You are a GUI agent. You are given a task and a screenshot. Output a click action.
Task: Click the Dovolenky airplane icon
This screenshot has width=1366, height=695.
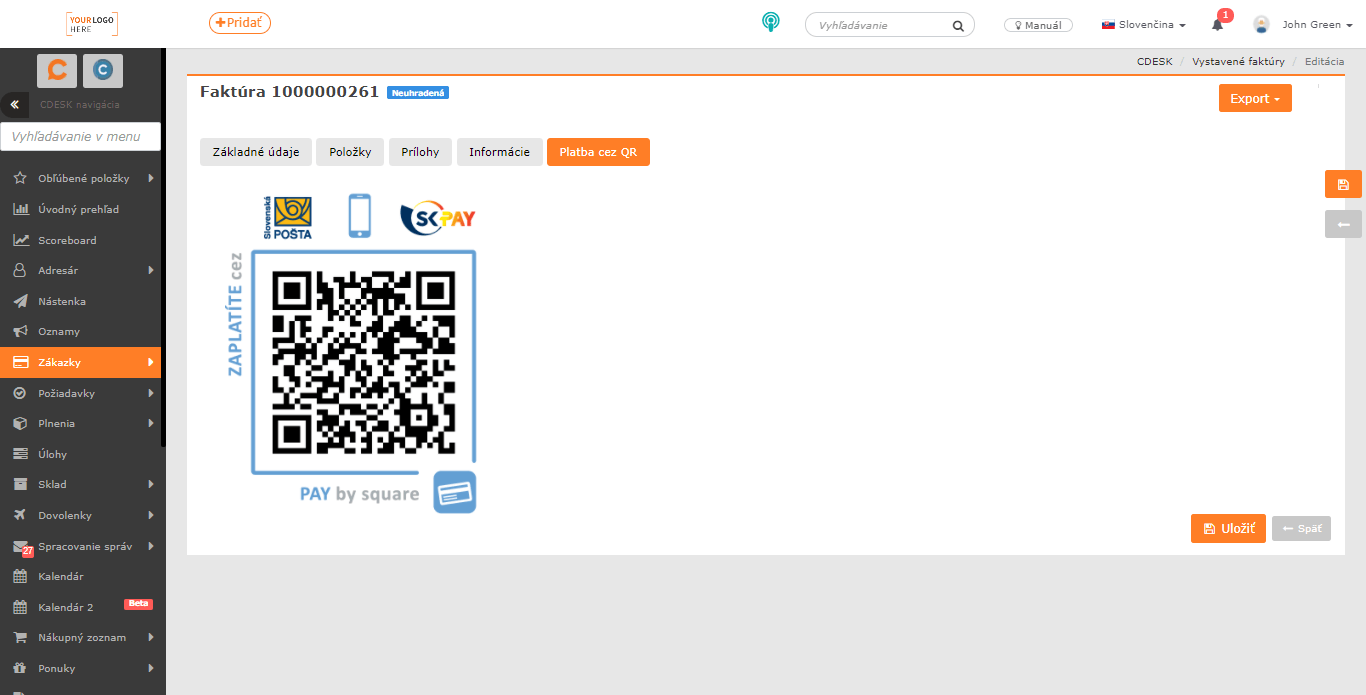click(20, 515)
